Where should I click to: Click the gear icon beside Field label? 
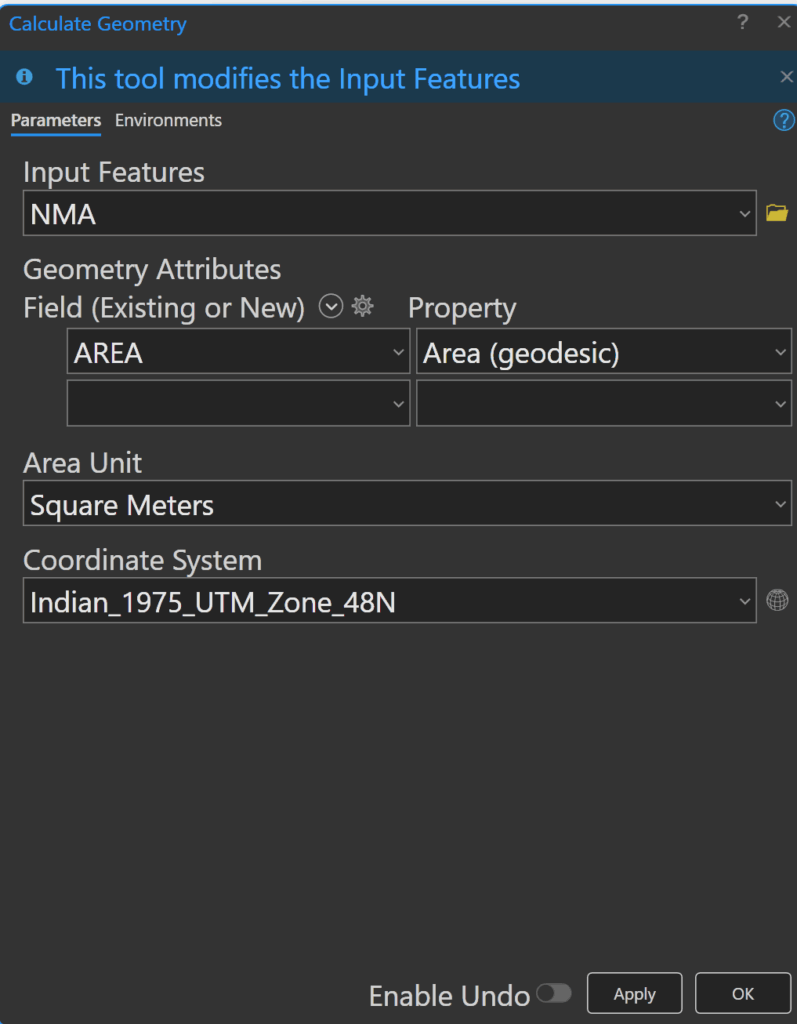coord(363,308)
